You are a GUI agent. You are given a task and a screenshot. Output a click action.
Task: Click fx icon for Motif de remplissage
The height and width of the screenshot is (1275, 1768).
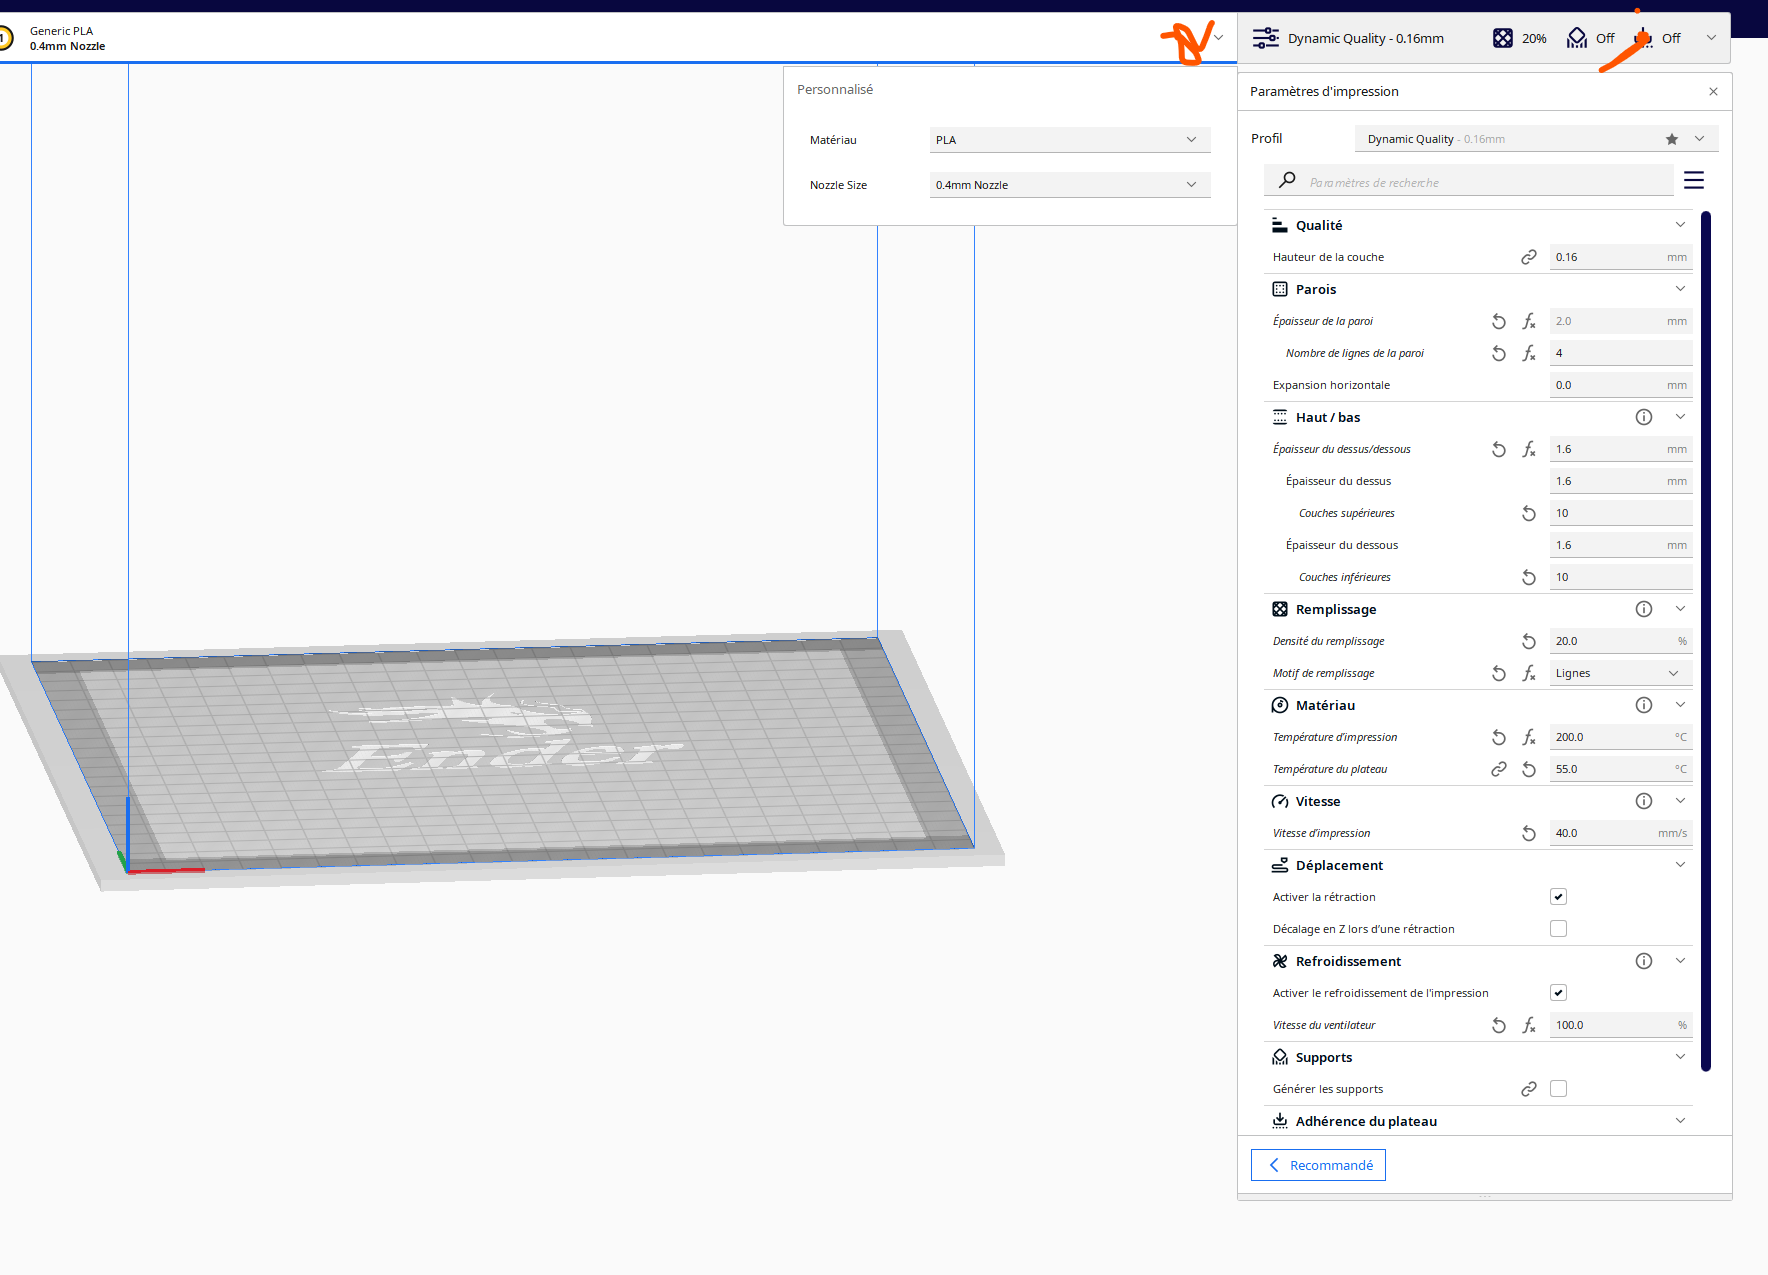coord(1529,673)
